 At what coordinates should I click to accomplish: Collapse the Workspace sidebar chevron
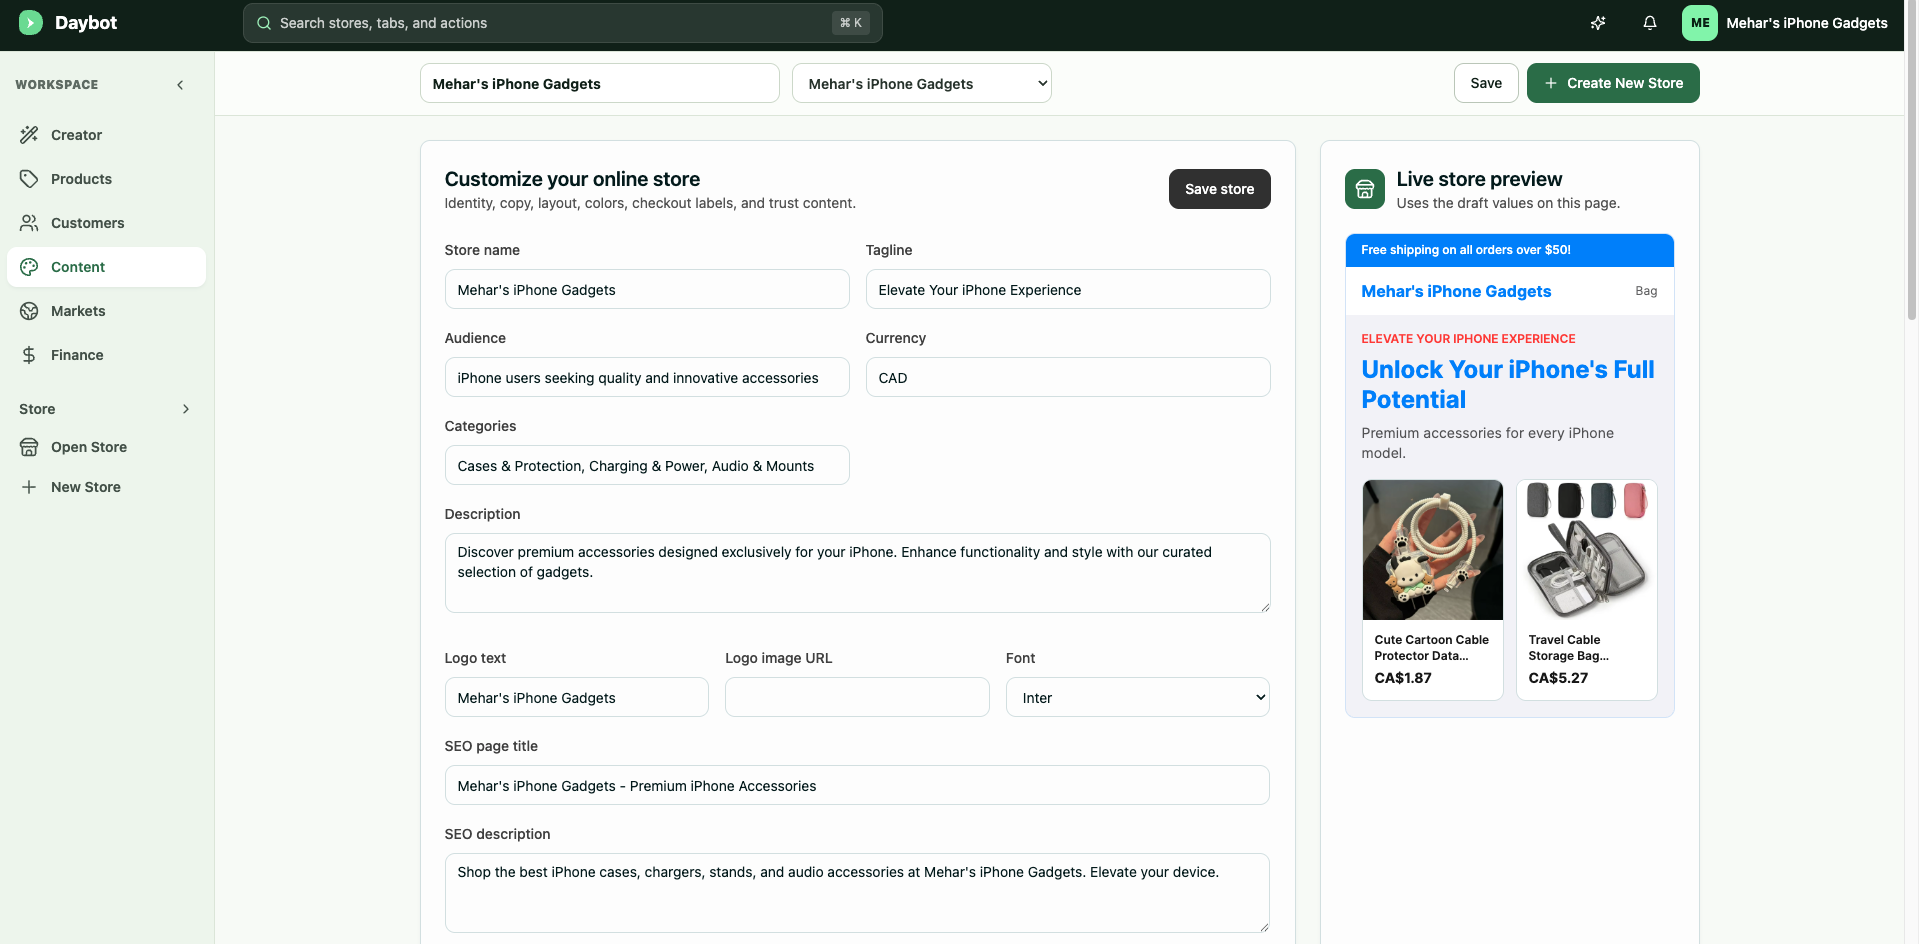click(180, 85)
